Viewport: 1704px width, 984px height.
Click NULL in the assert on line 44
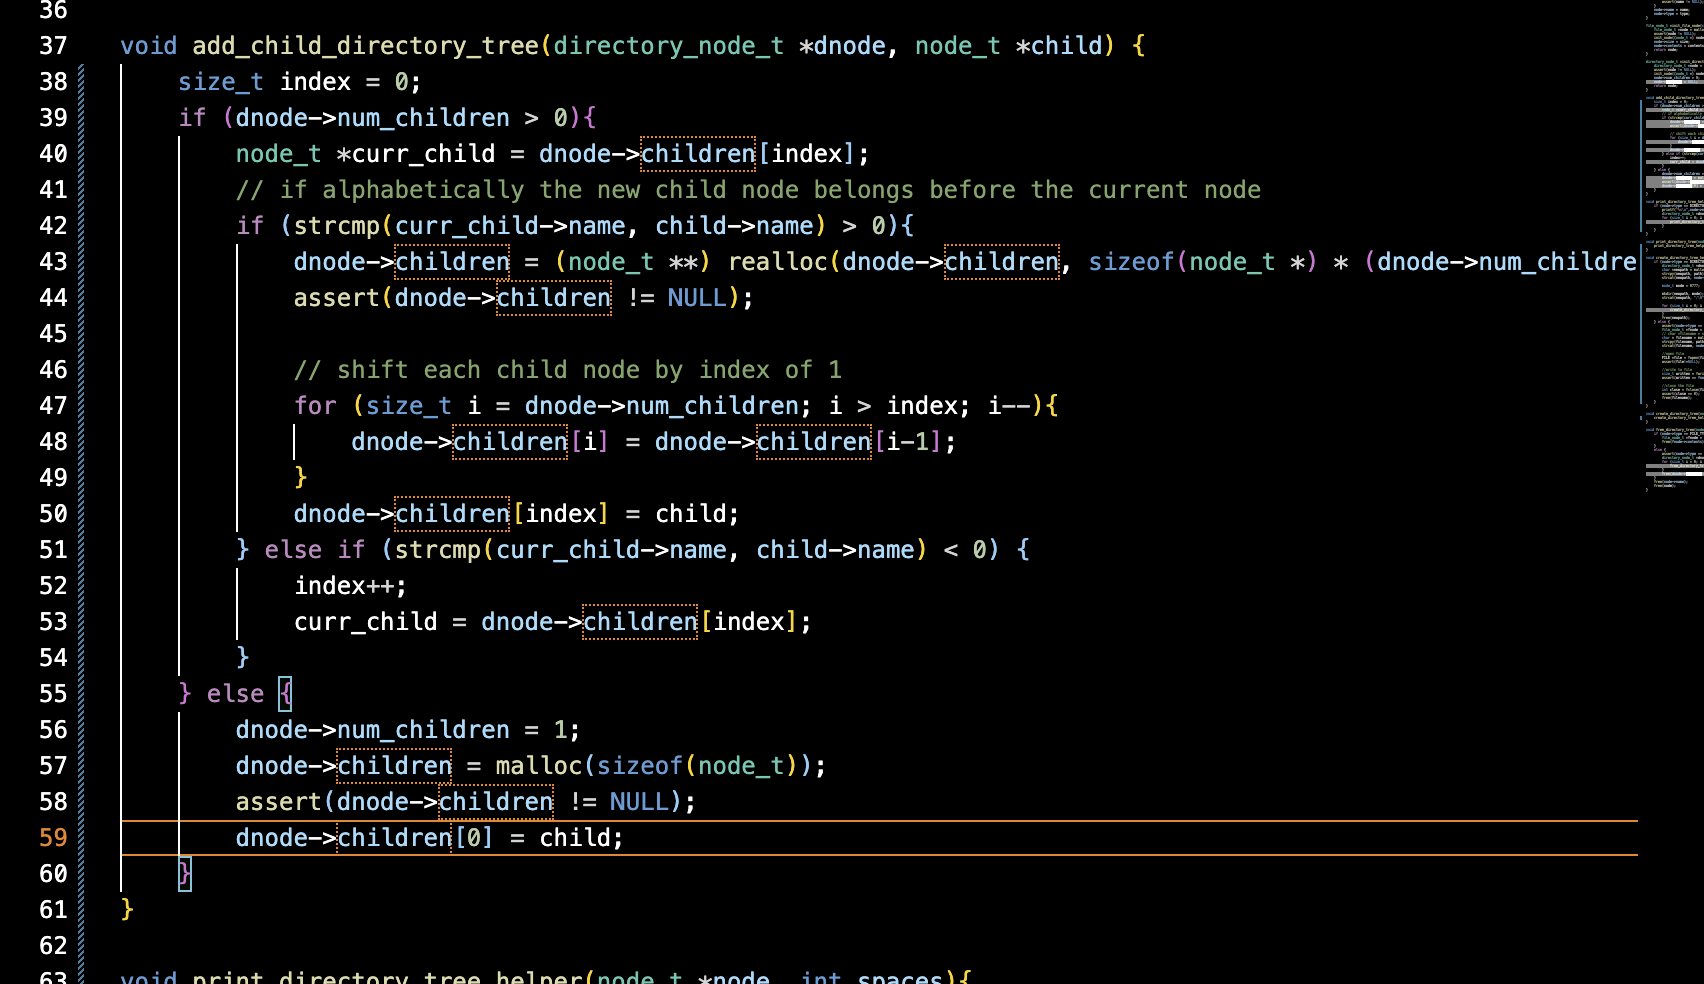click(x=697, y=298)
